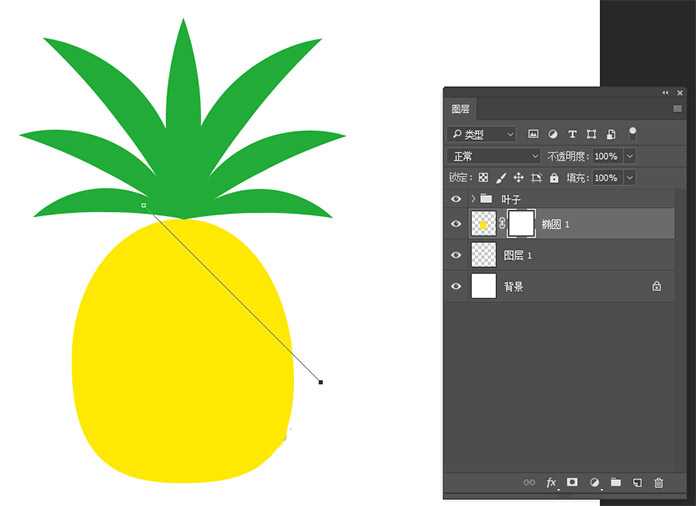Click the 椭圆 1 layer mask thumbnail
This screenshot has height=506, width=696.
[x=522, y=224]
